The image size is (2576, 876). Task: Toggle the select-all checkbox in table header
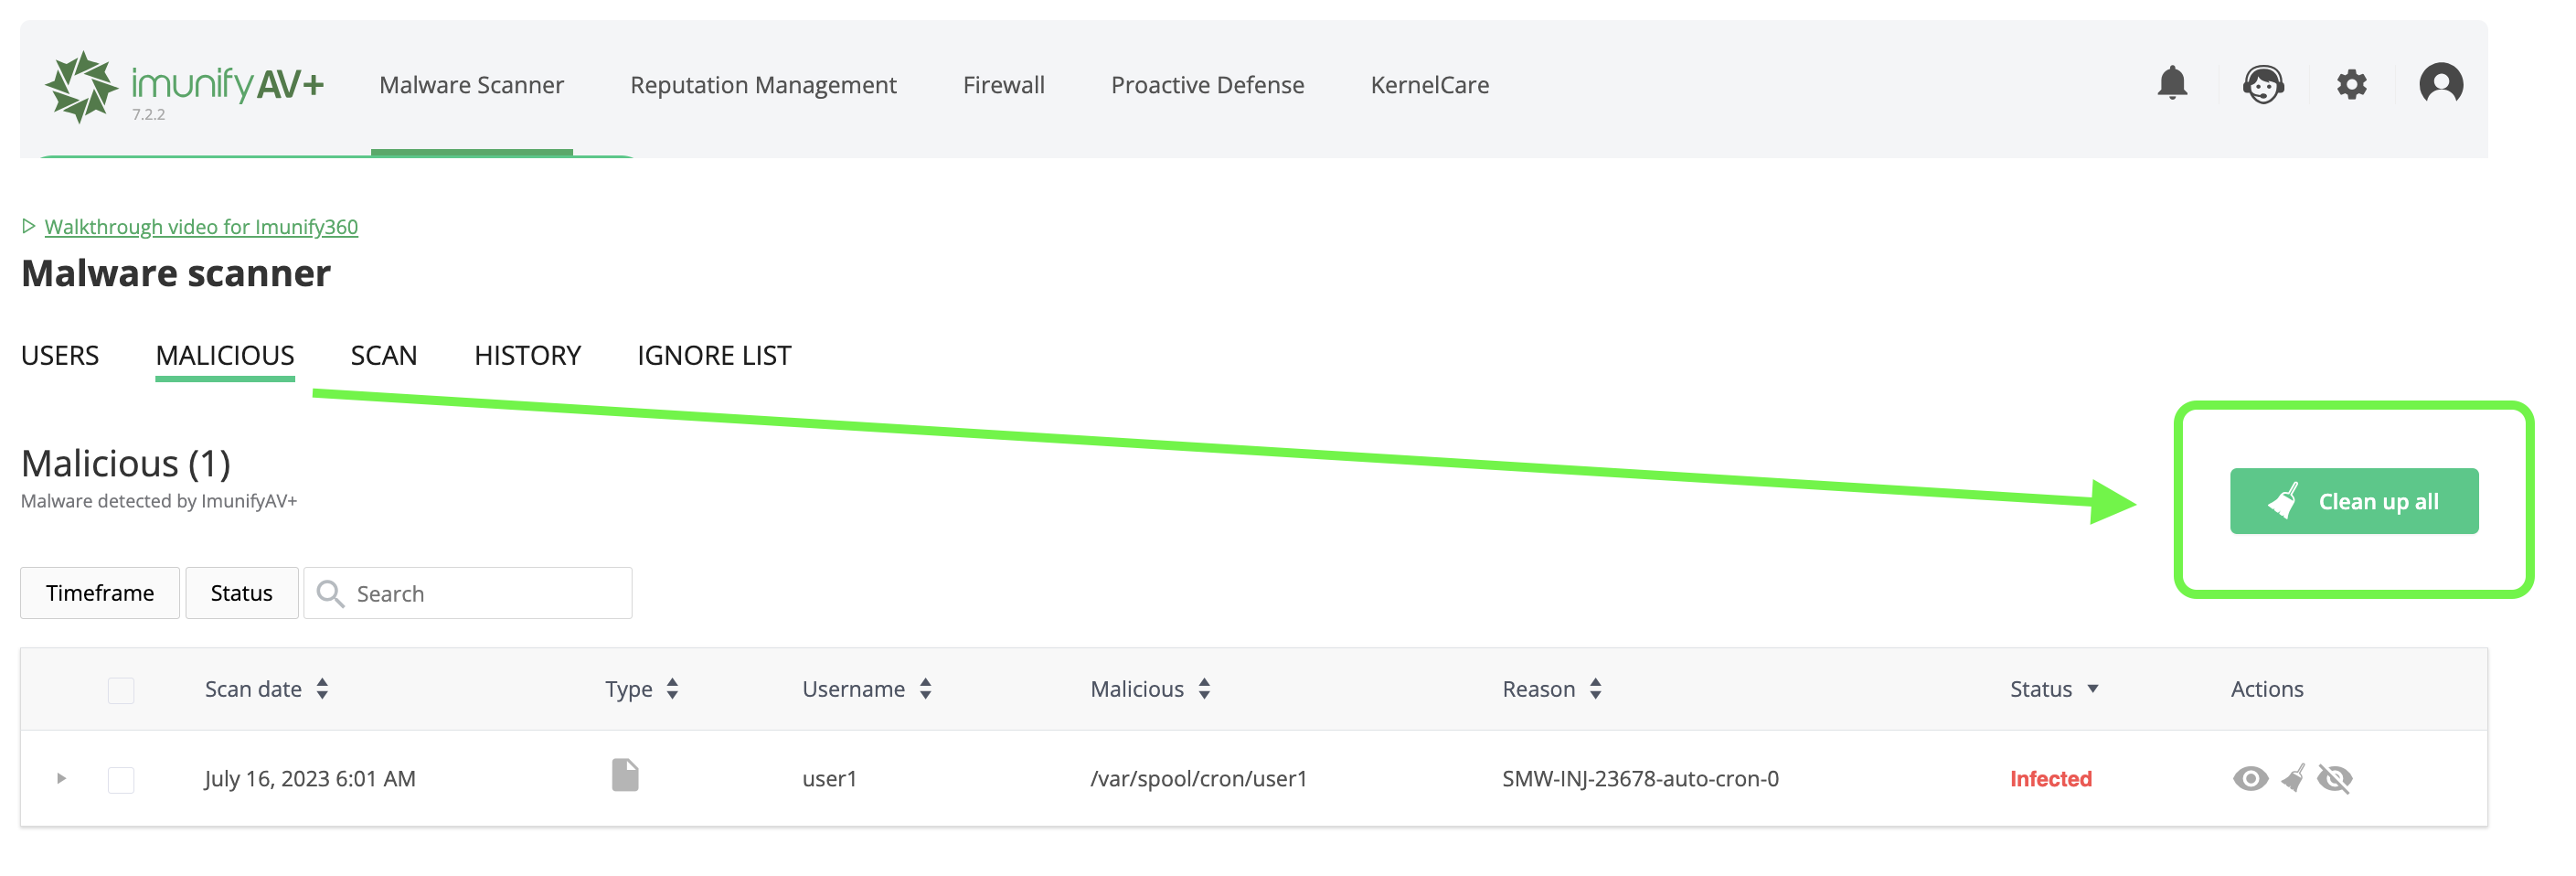[x=121, y=690]
